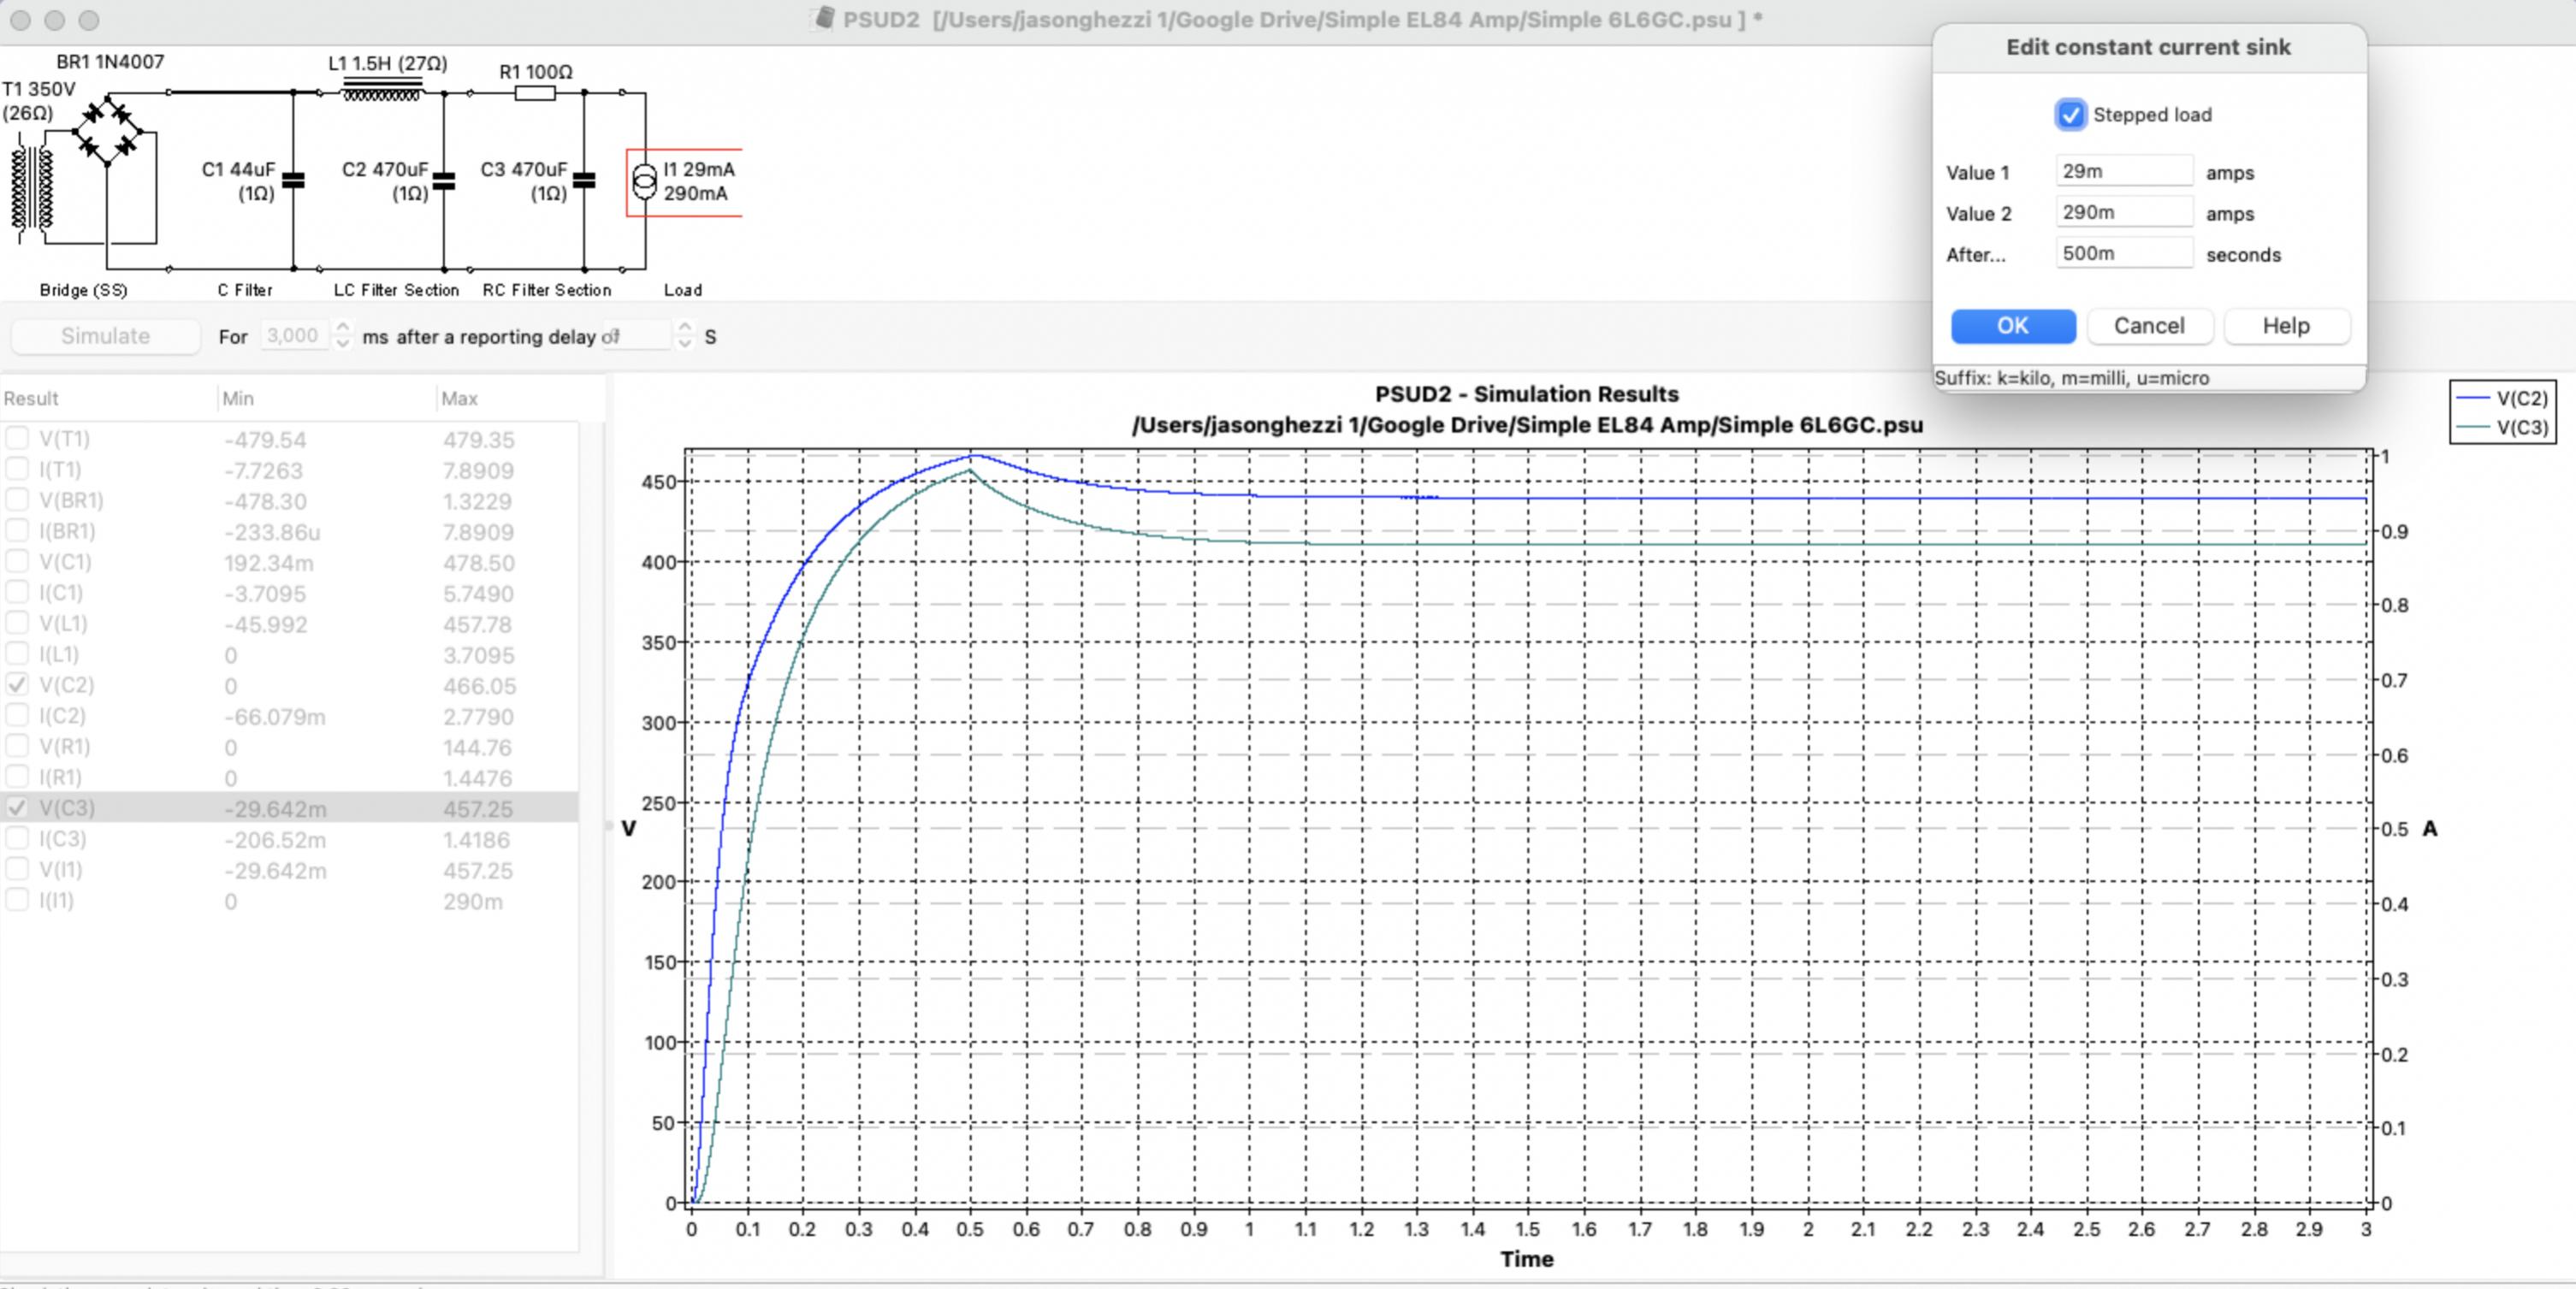Click the V(C1) max value 478.50
Screen dimensions: 2576x1289
click(x=479, y=563)
